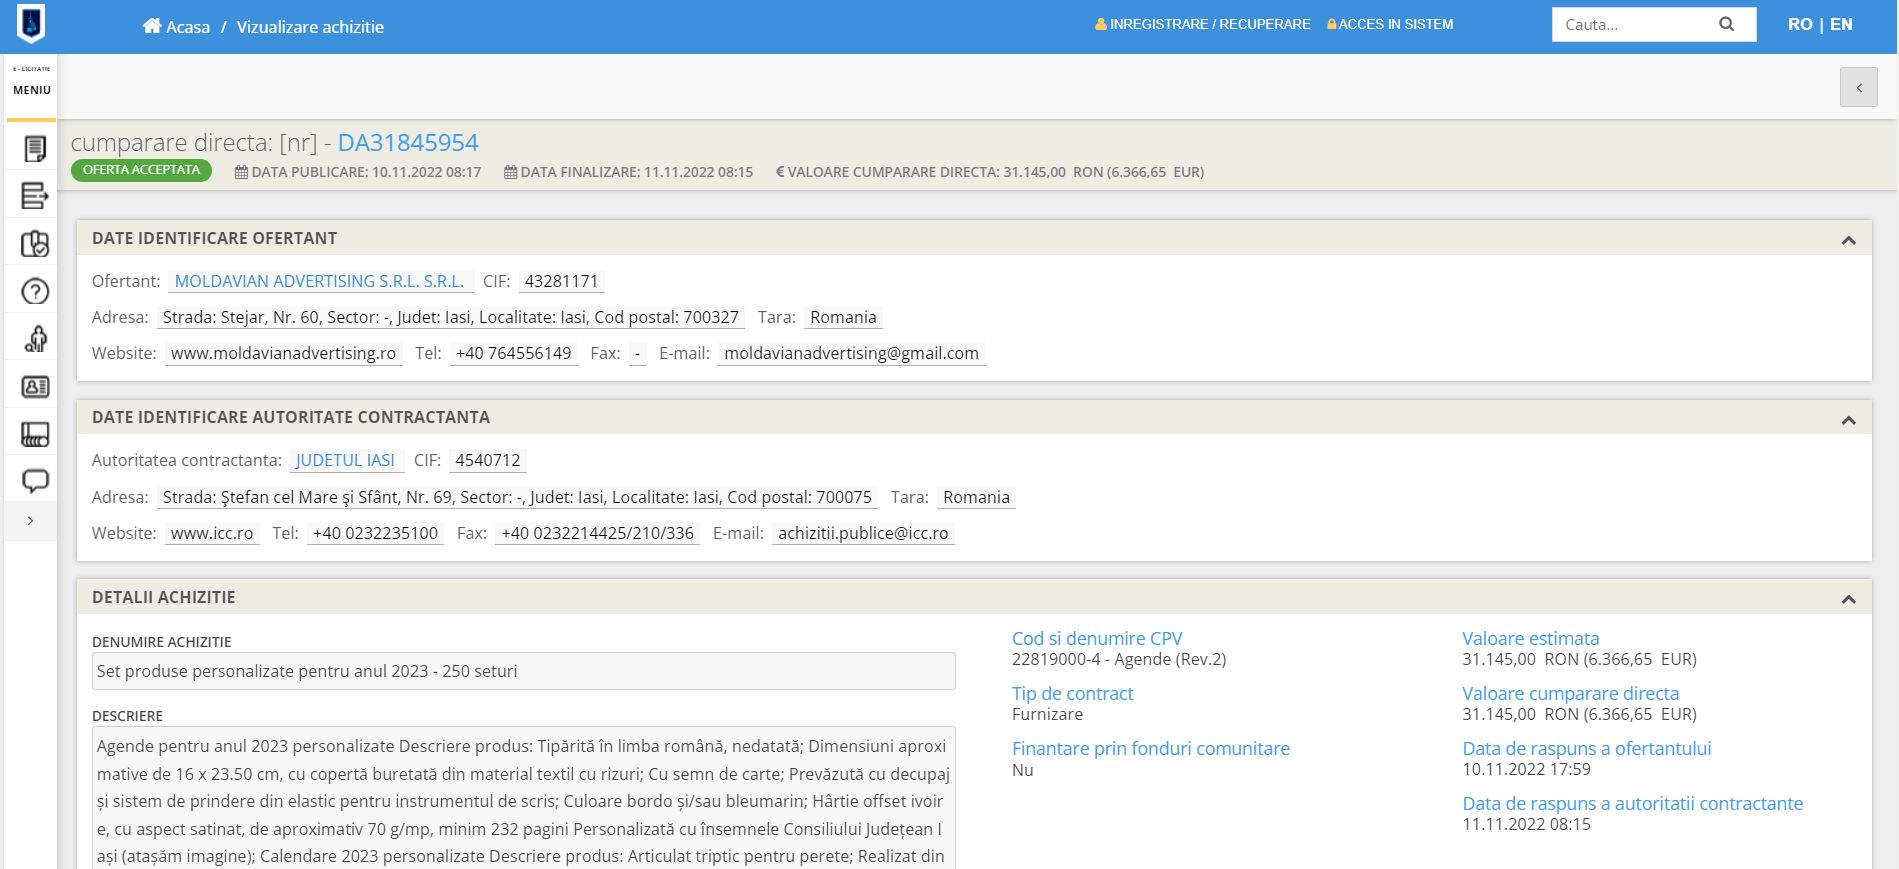1899x869 pixels.
Task: Go to the Acasa breadcrumb
Action: [188, 27]
